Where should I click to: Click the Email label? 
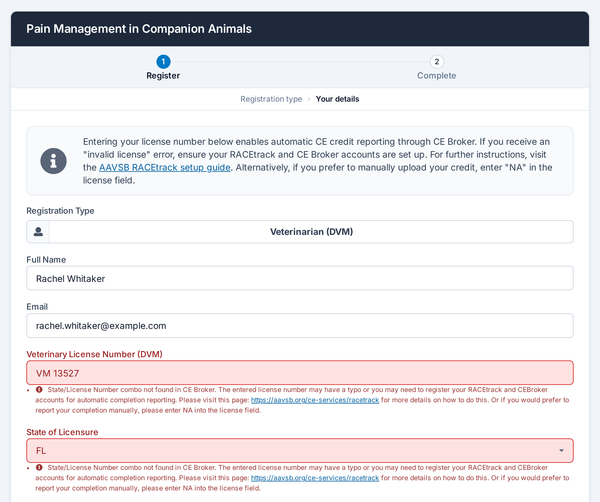(37, 307)
